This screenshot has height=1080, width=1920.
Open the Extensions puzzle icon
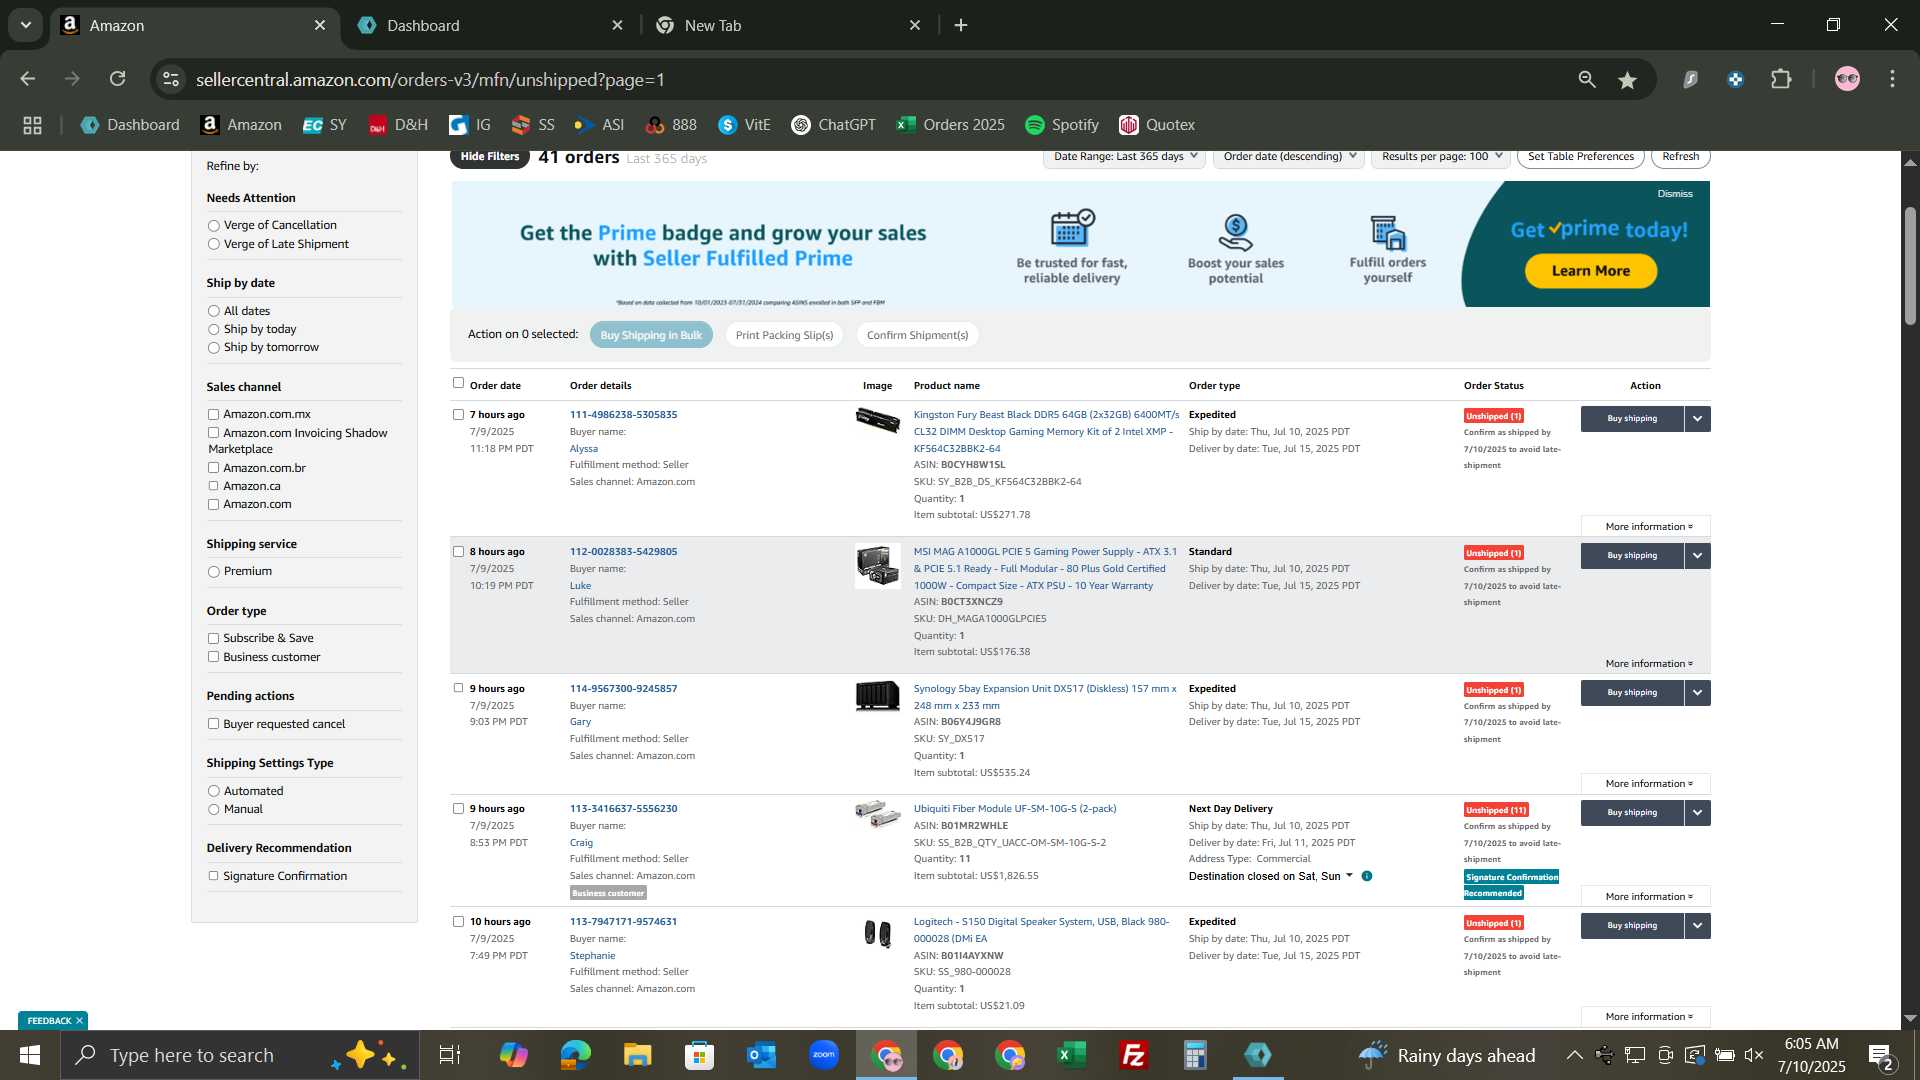click(x=1781, y=79)
